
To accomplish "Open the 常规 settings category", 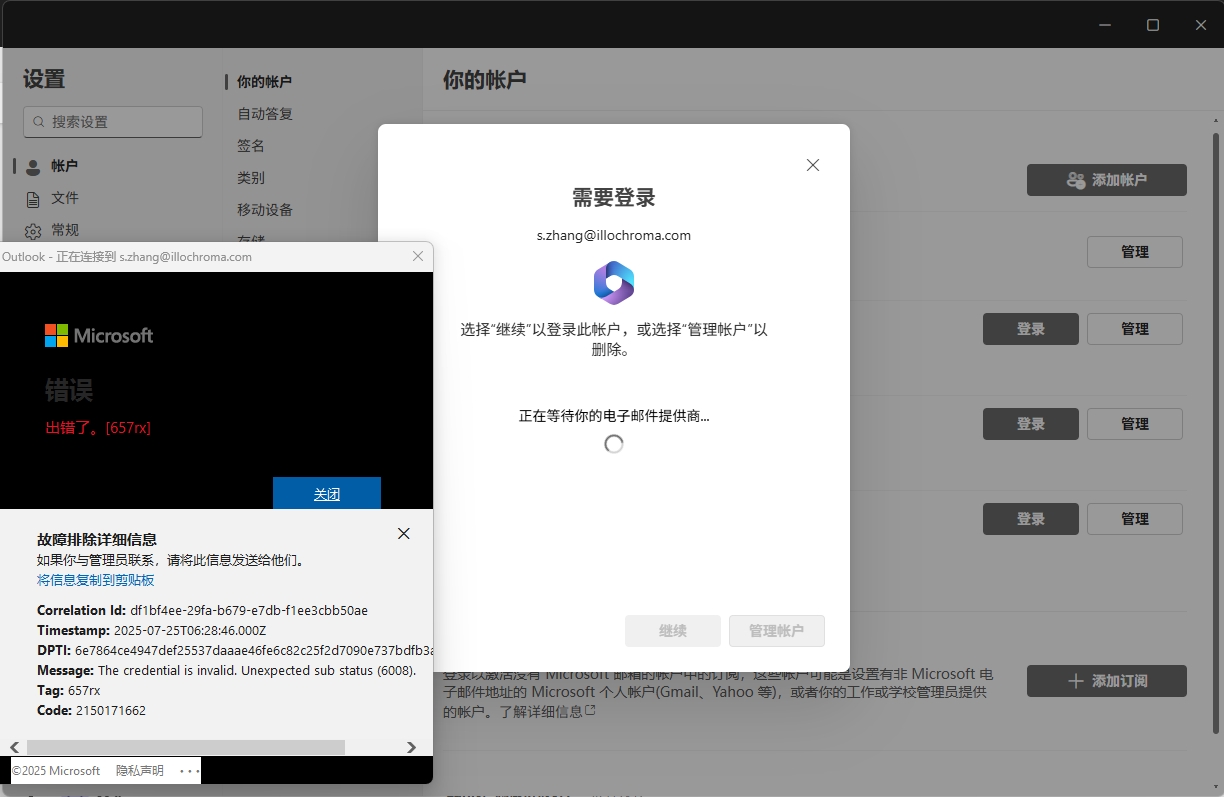I will (64, 230).
